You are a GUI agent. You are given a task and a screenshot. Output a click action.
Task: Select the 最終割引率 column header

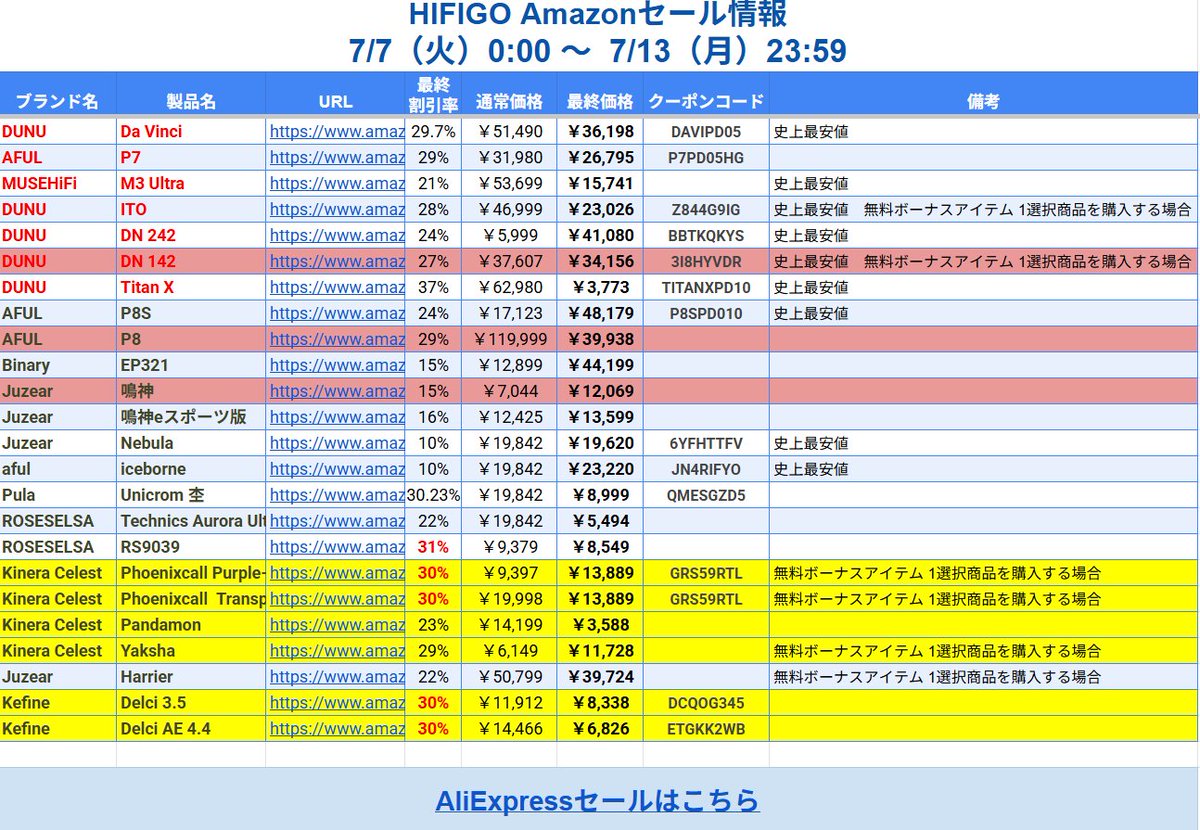point(433,93)
